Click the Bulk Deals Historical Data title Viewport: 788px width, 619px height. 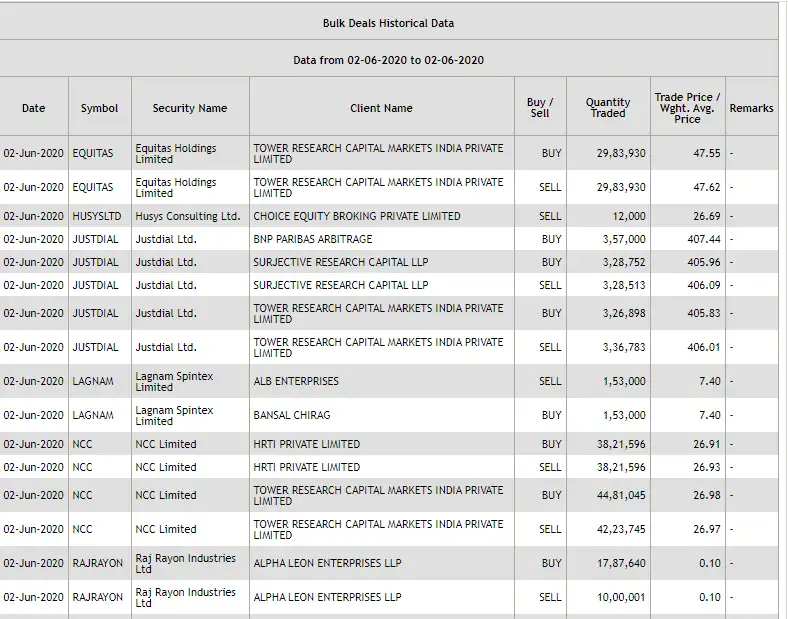click(x=388, y=23)
